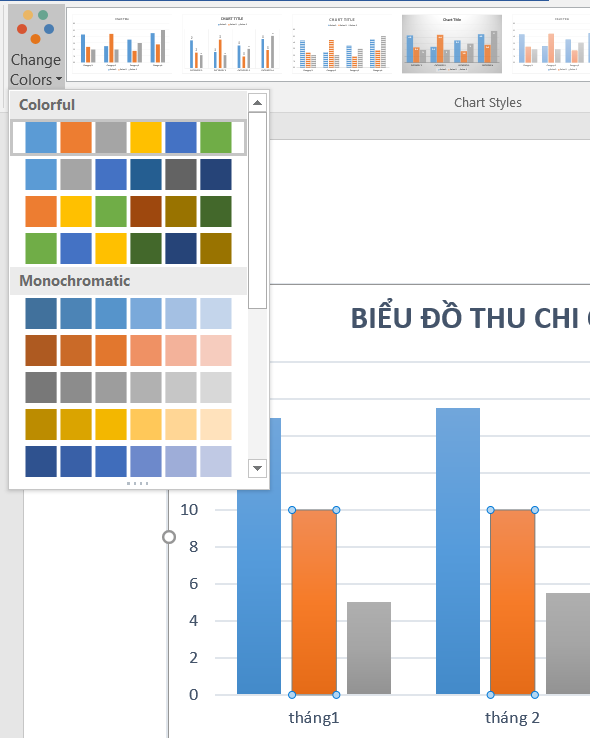Image resolution: width=590 pixels, height=738 pixels.
Task: Click the chart's left-edge resize handle
Action: point(169,537)
